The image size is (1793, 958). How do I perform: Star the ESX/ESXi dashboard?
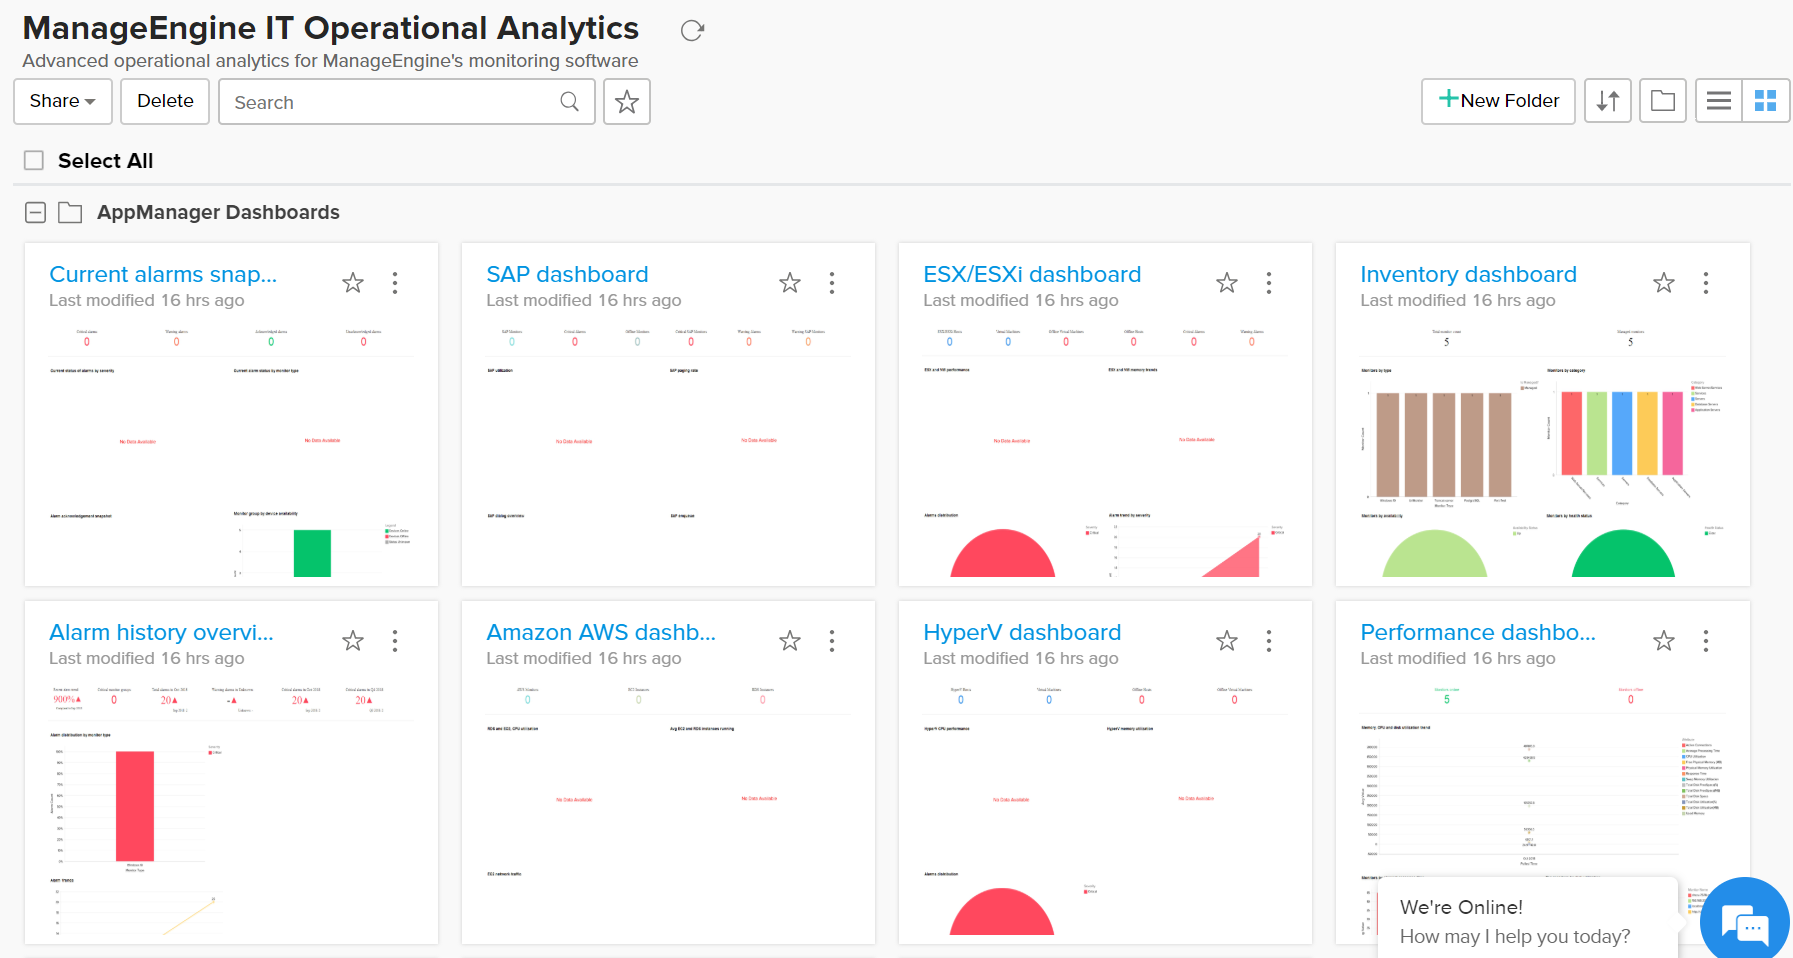pyautogui.click(x=1227, y=283)
